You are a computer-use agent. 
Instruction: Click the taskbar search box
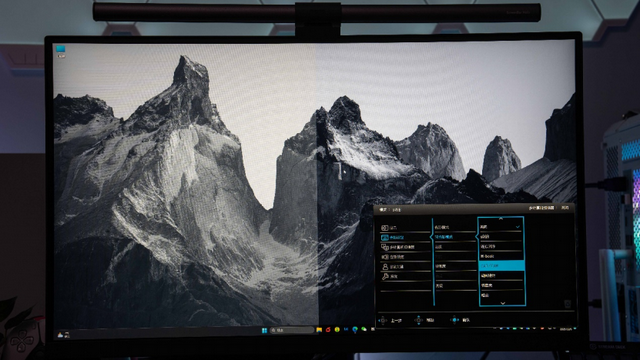click(291, 330)
